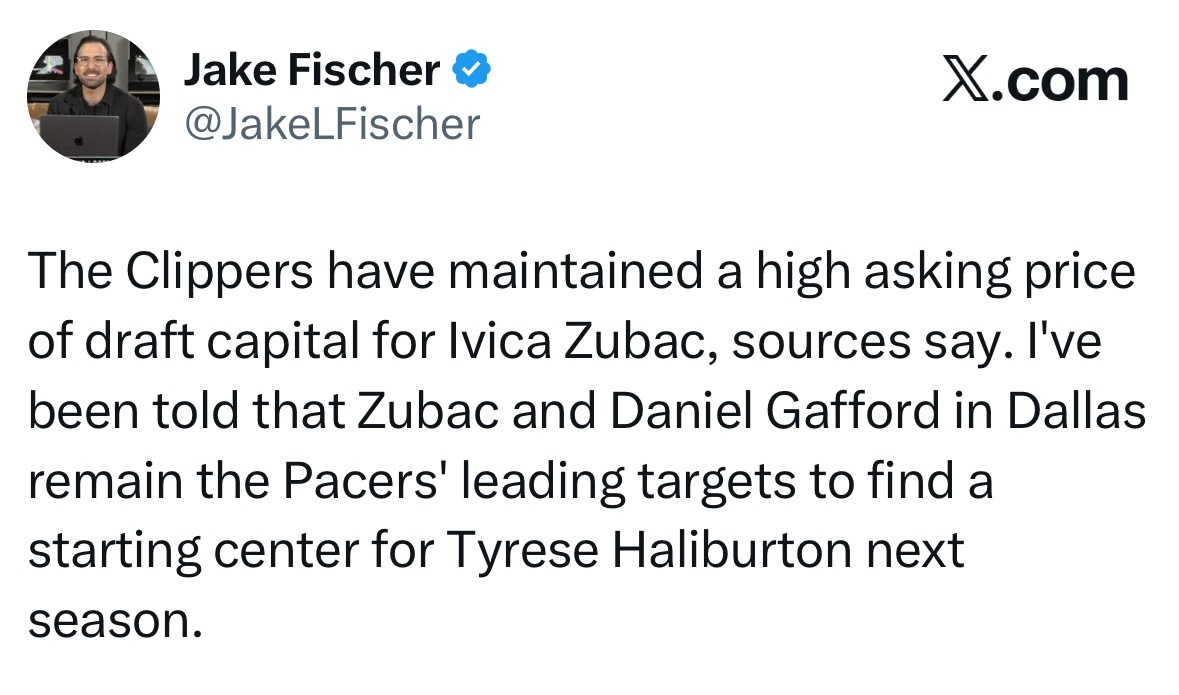Click the word "sources" in the tweet
This screenshot has width=1179, height=695.
[x=821, y=343]
